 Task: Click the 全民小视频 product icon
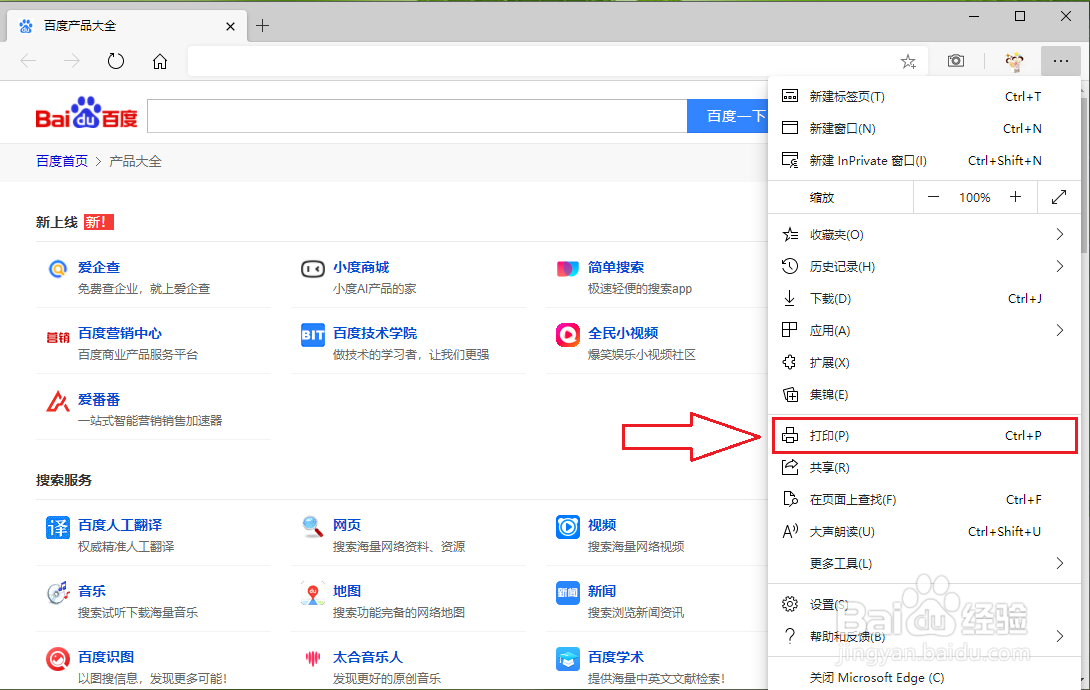[568, 335]
